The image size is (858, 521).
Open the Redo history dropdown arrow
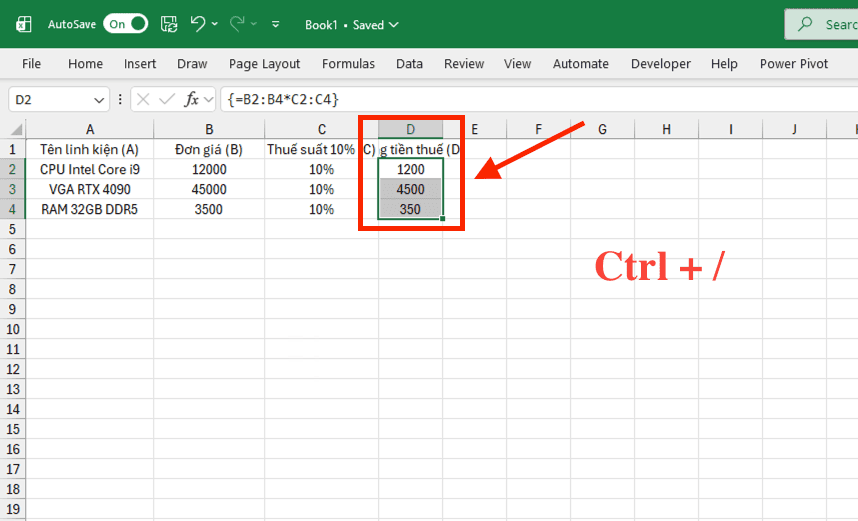click(x=254, y=24)
